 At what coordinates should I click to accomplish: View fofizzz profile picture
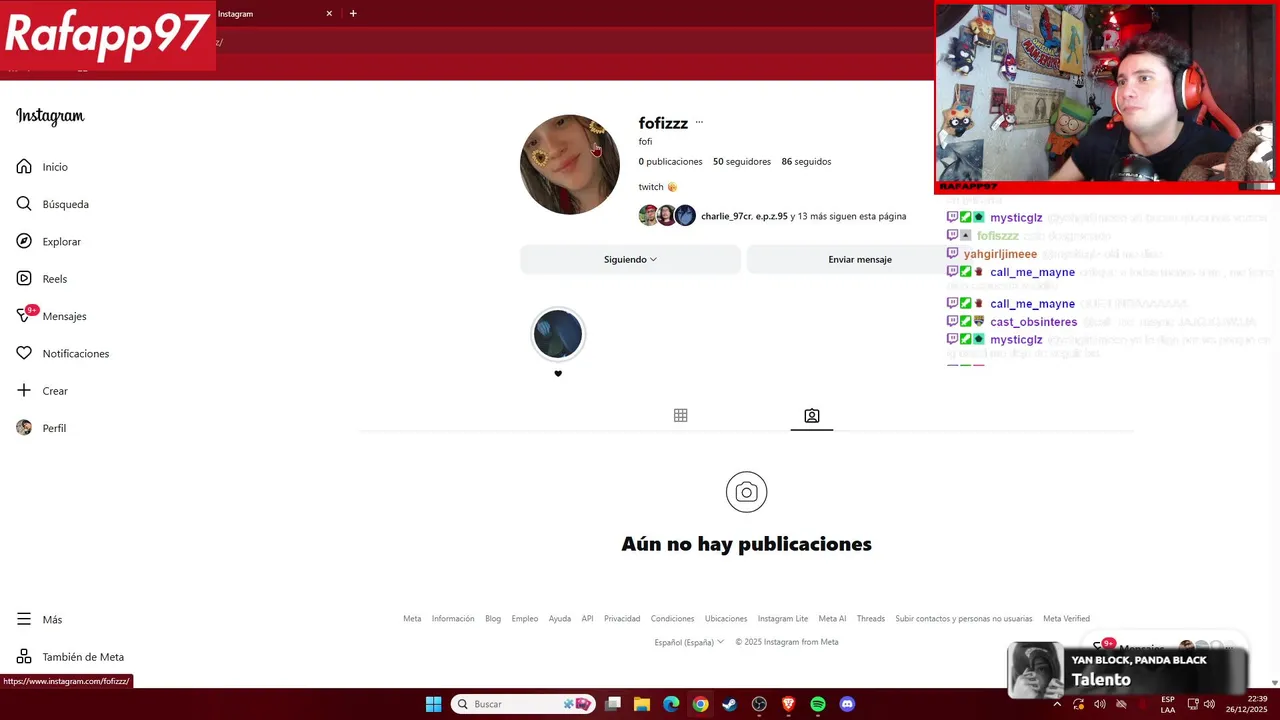pos(570,164)
